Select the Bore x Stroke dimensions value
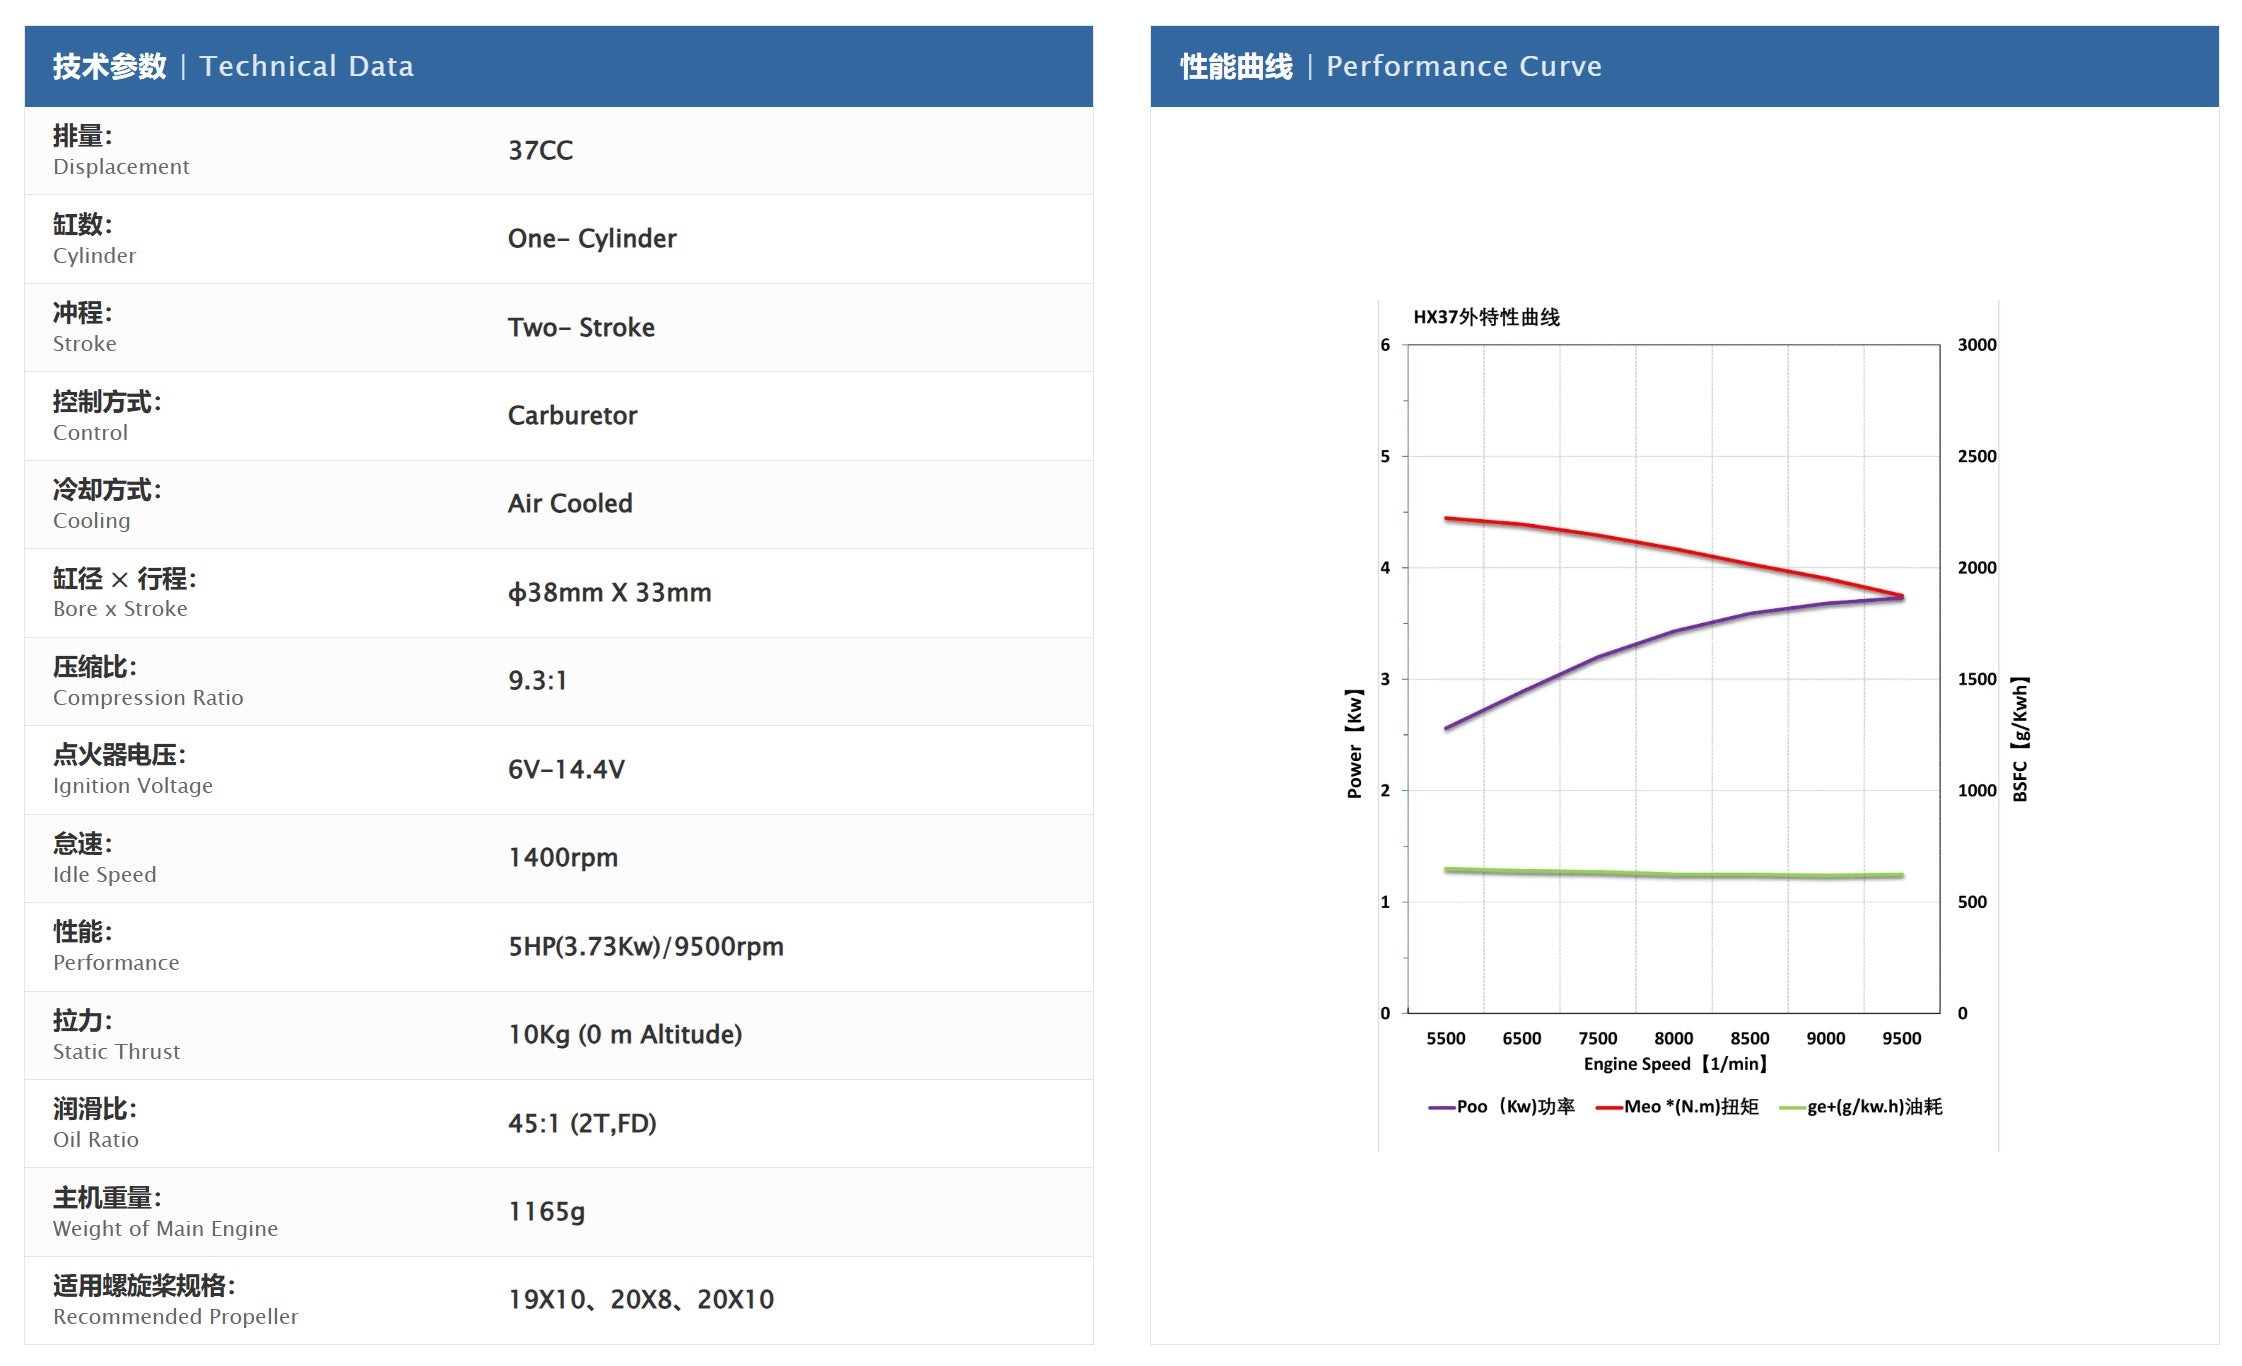This screenshot has width=2242, height=1366. click(610, 593)
